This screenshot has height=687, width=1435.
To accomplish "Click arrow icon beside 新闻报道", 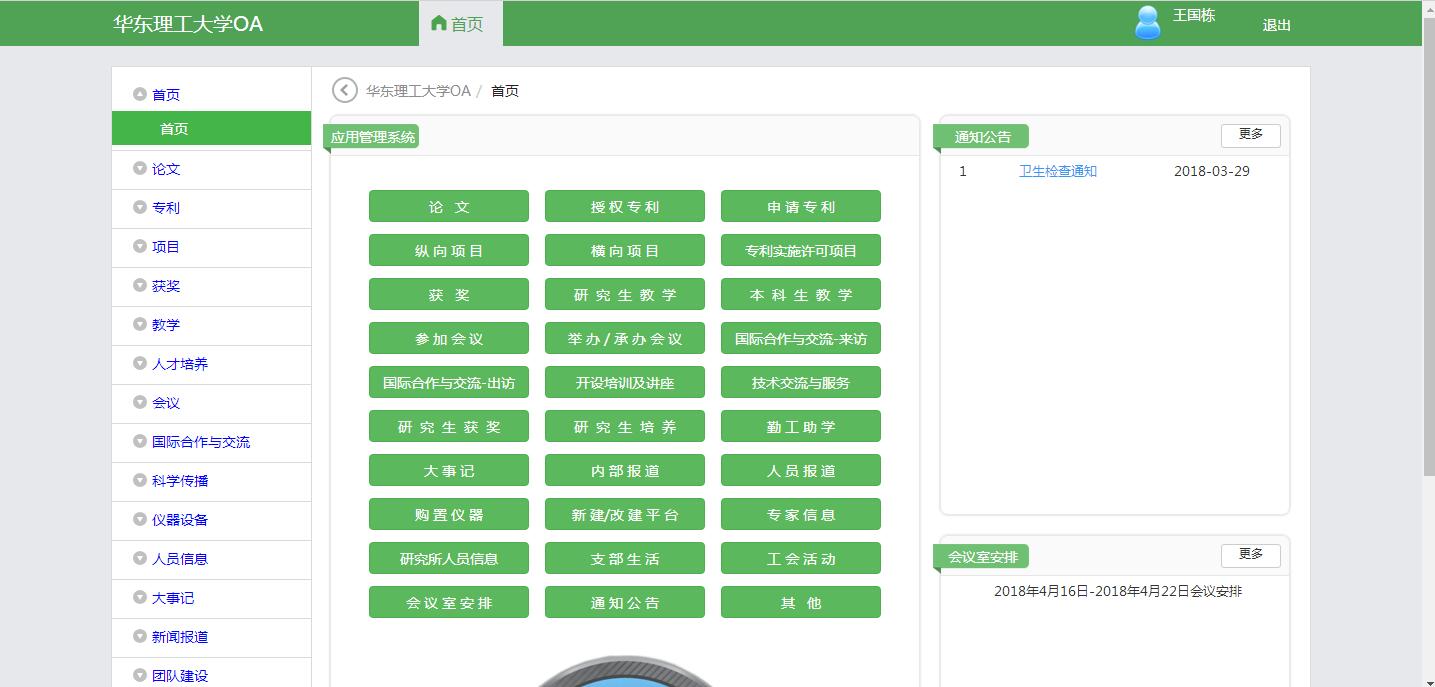I will (140, 637).
